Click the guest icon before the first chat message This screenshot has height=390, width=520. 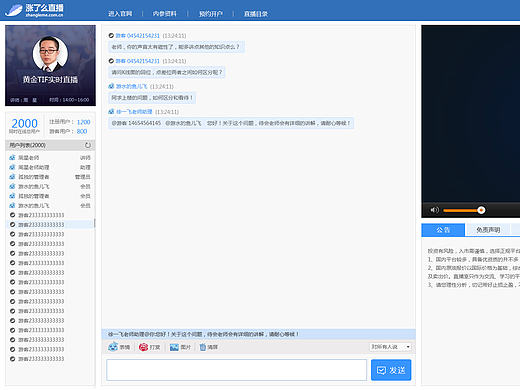point(111,35)
